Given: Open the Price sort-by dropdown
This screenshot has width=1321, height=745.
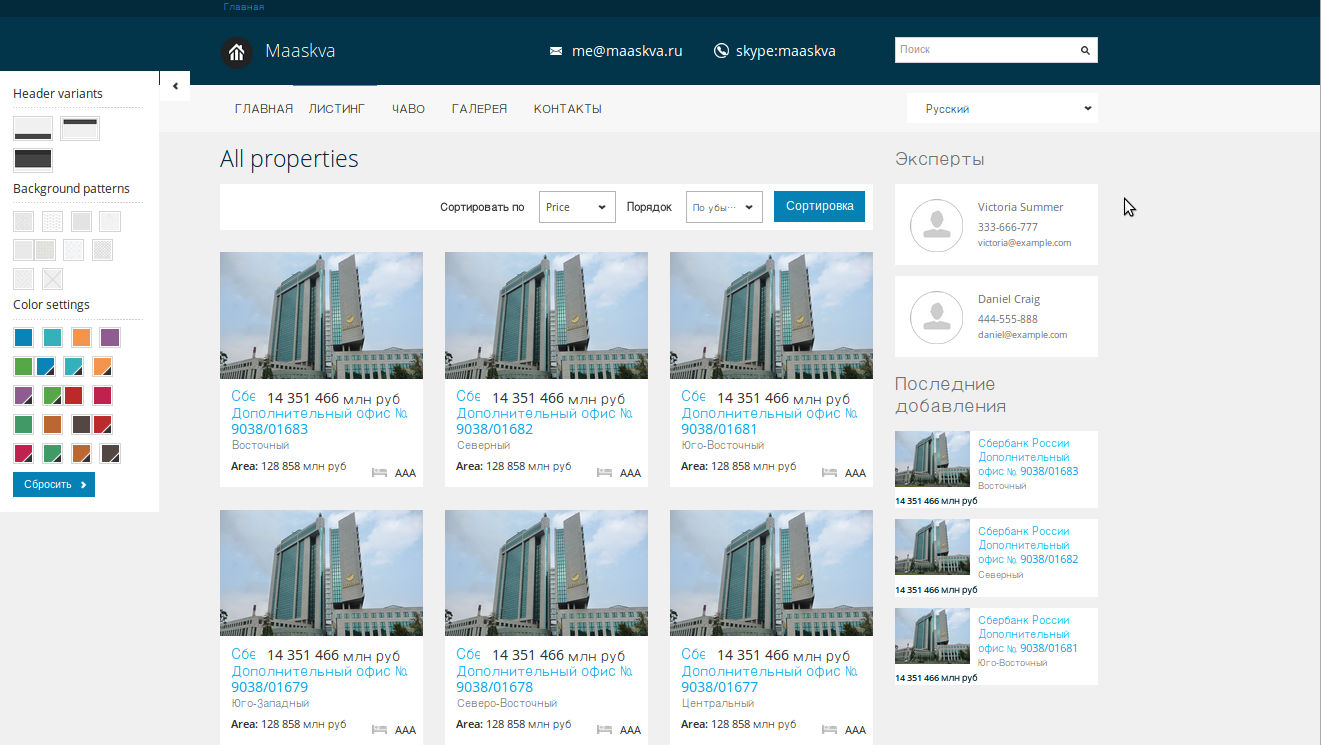Looking at the screenshot, I should pos(577,207).
